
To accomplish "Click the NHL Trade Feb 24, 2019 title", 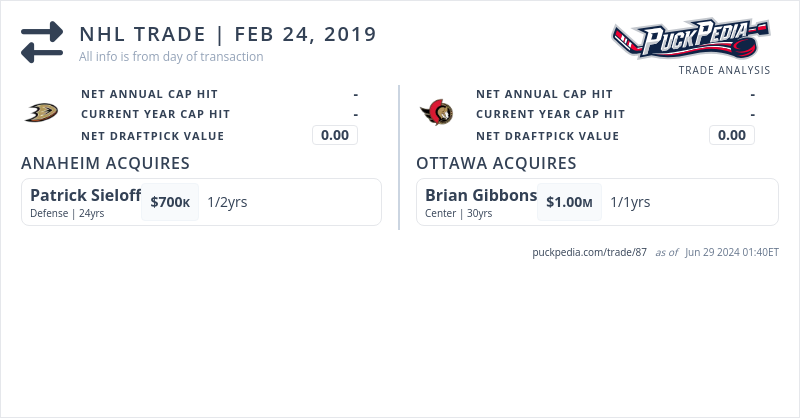I will click(228, 34).
